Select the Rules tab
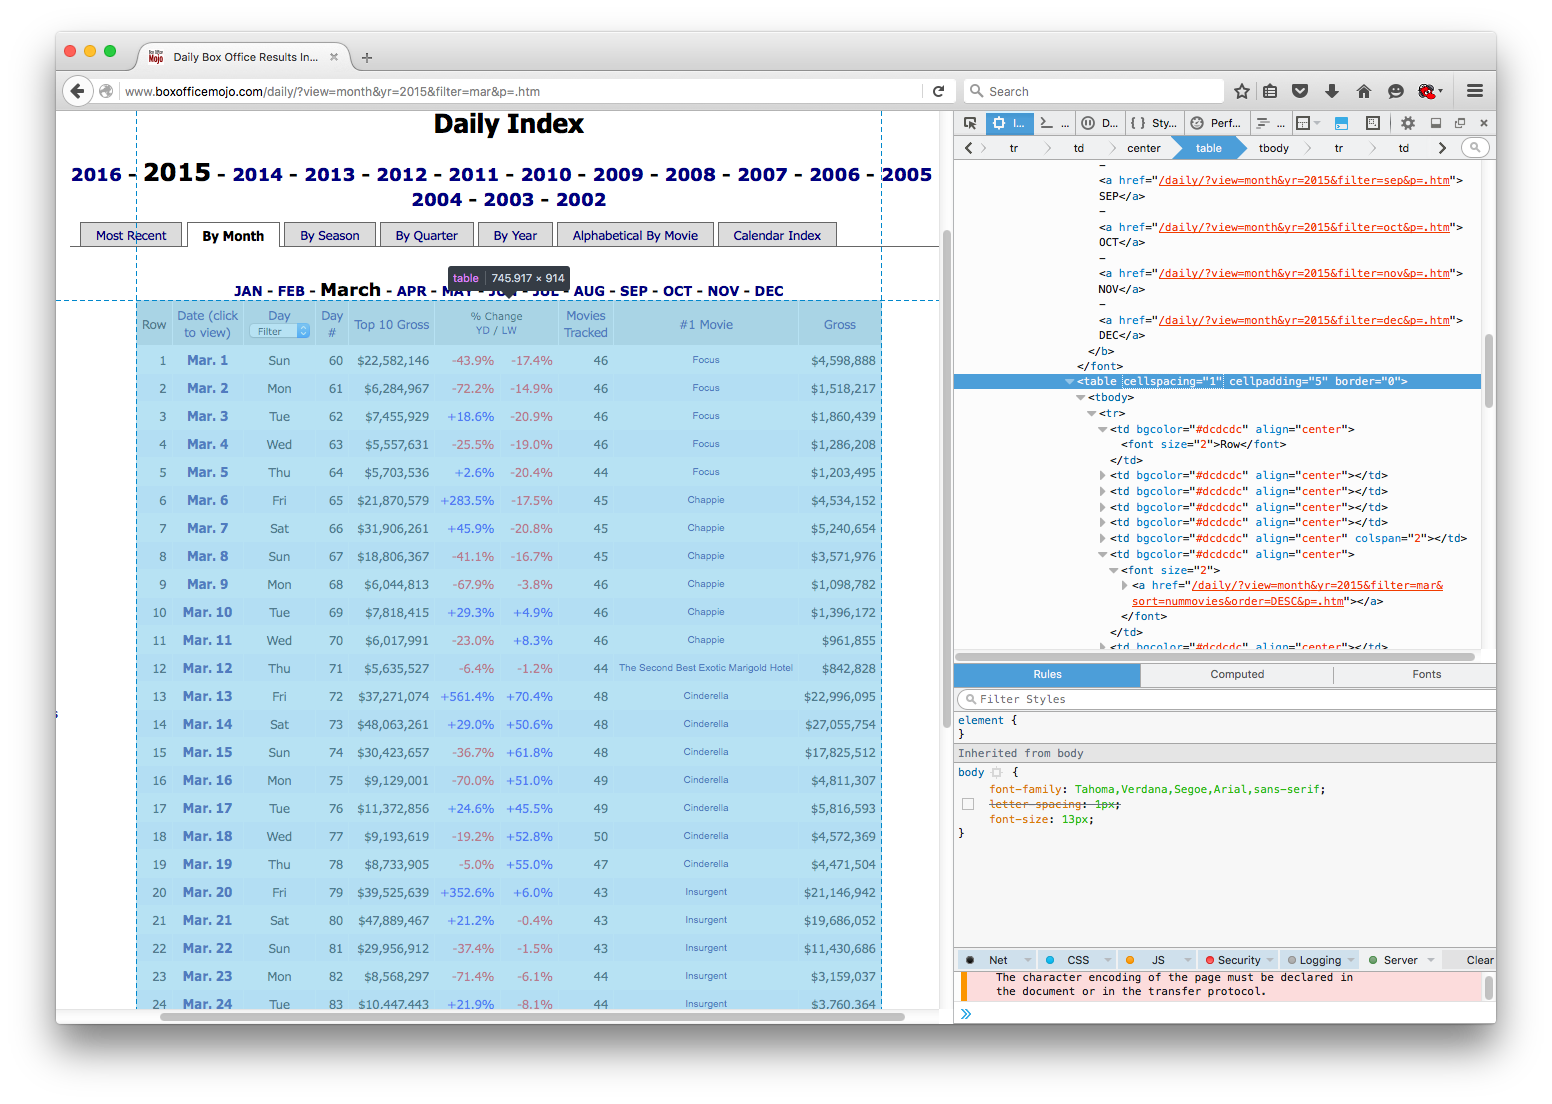This screenshot has height=1104, width=1552. tap(1047, 675)
